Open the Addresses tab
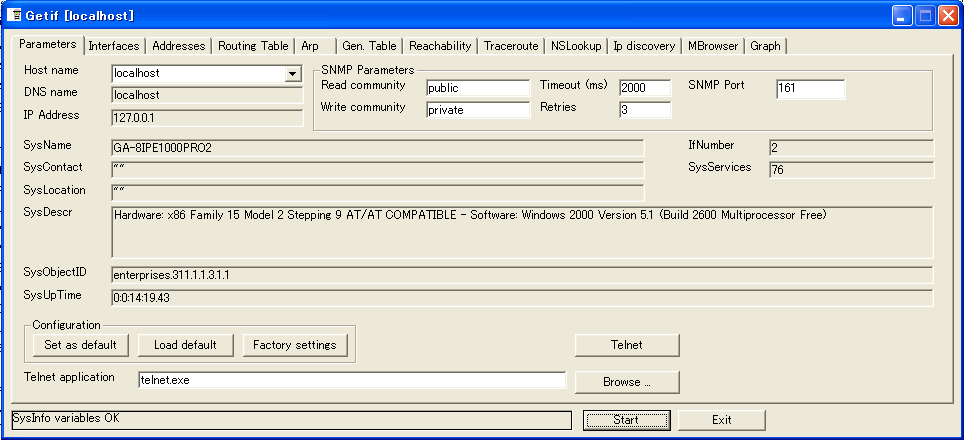Image resolution: width=964 pixels, height=440 pixels. (x=180, y=46)
